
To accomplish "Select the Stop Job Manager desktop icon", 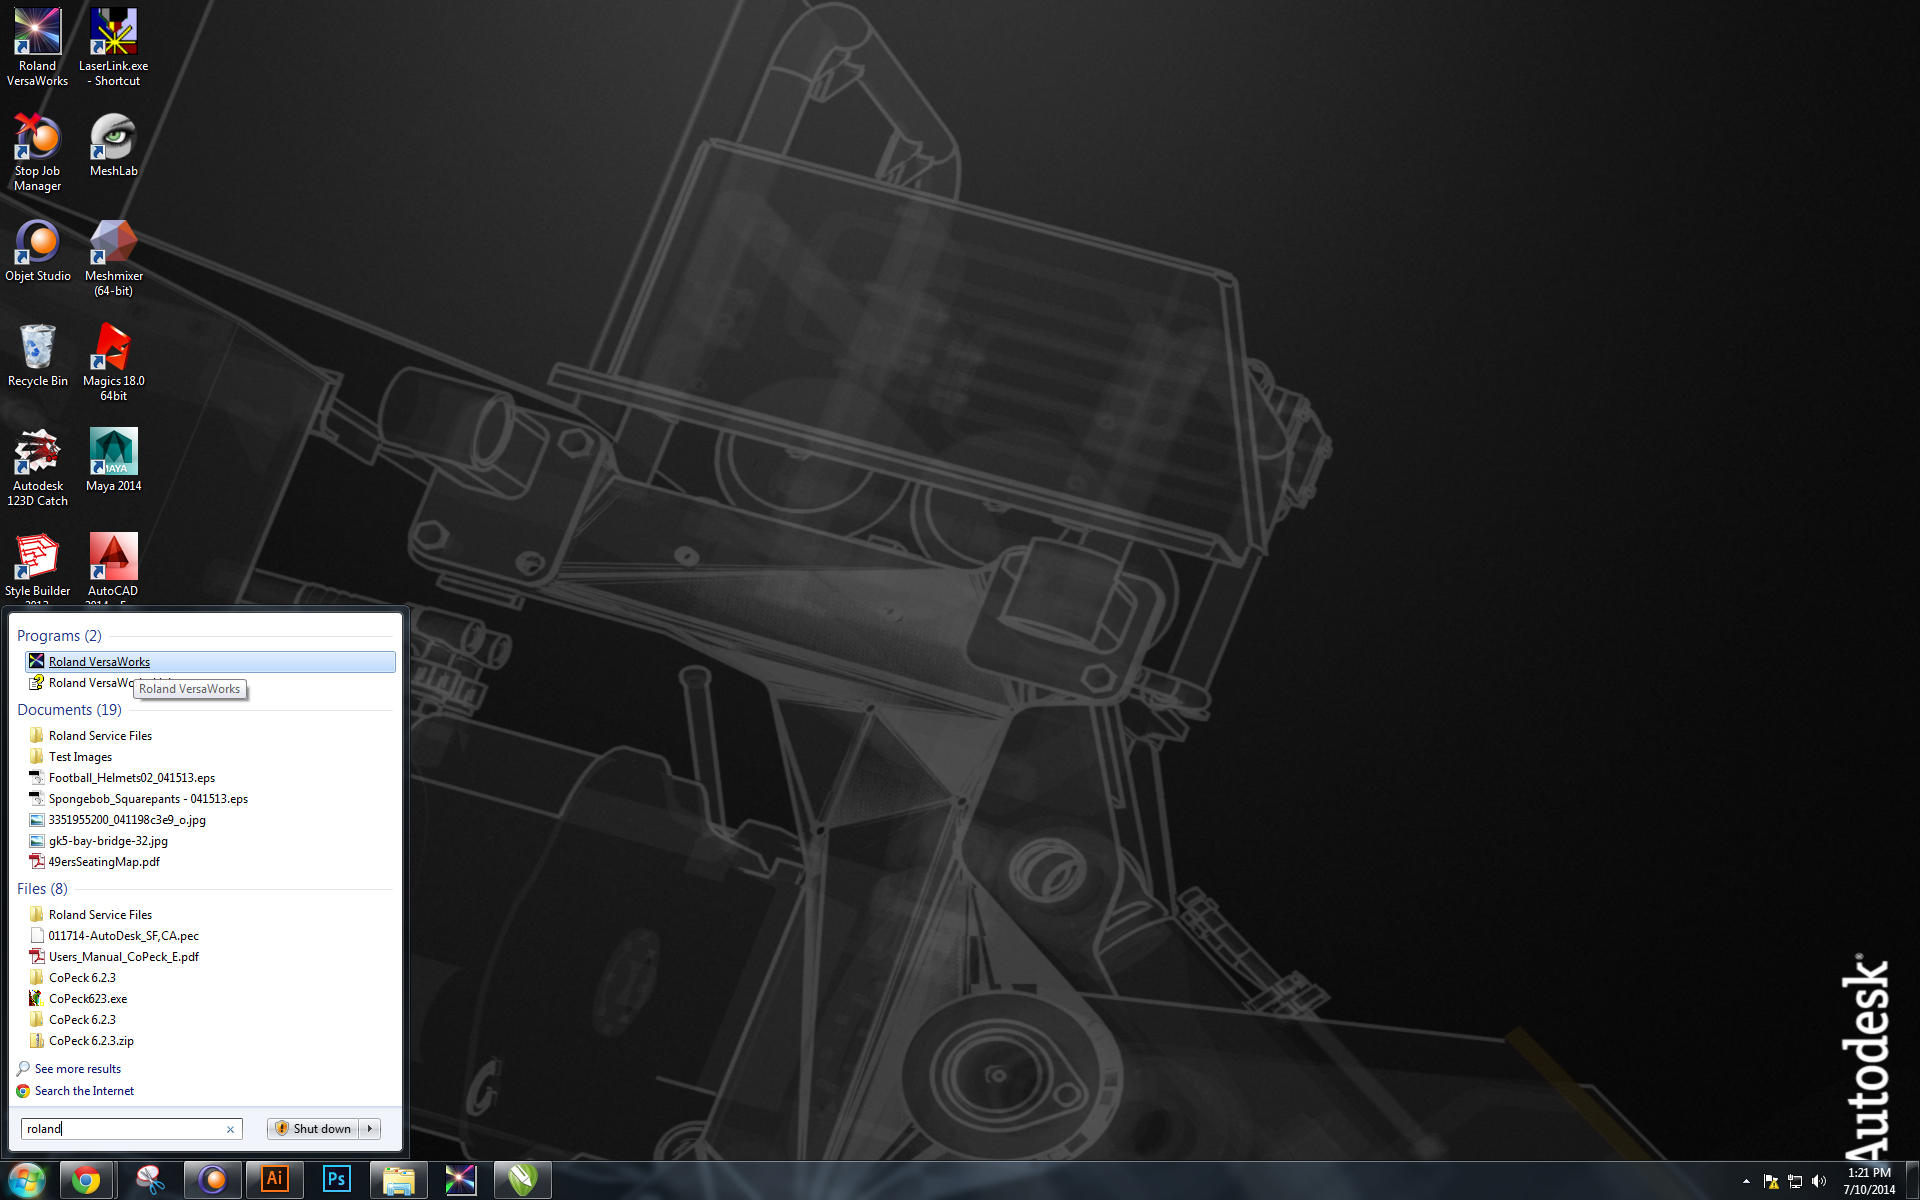I will click(x=37, y=152).
